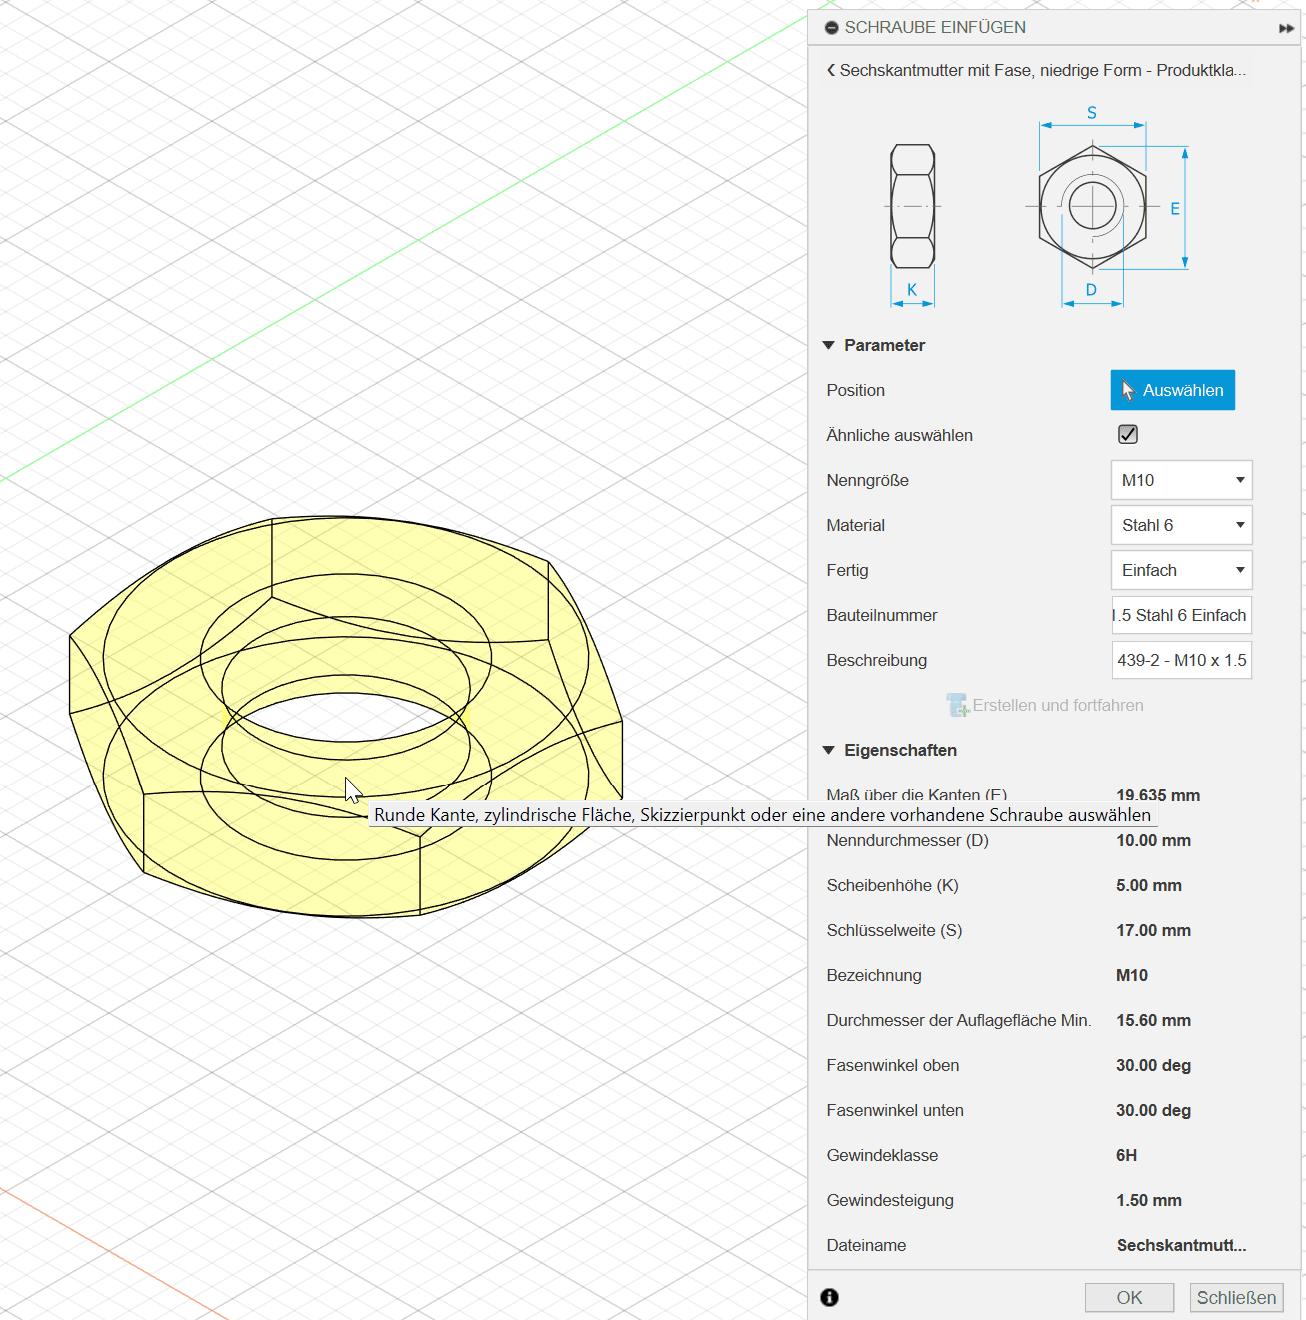This screenshot has height=1320, width=1306.
Task: Click the Auswählen position button
Action: (1172, 390)
